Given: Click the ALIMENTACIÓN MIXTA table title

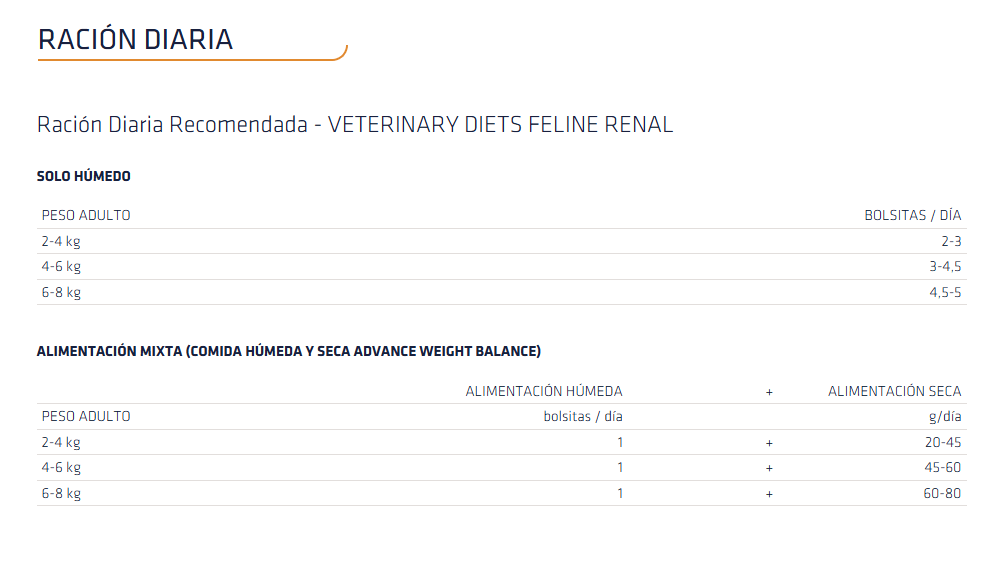Looking at the screenshot, I should coord(289,352).
